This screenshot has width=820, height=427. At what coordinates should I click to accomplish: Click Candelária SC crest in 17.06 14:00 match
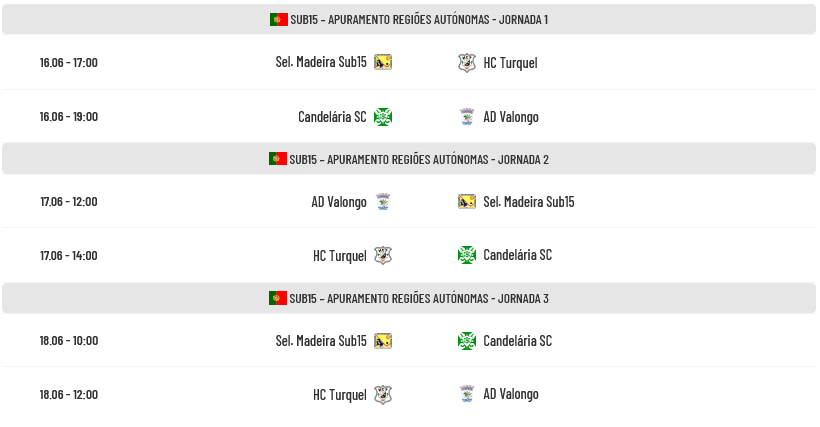(466, 255)
